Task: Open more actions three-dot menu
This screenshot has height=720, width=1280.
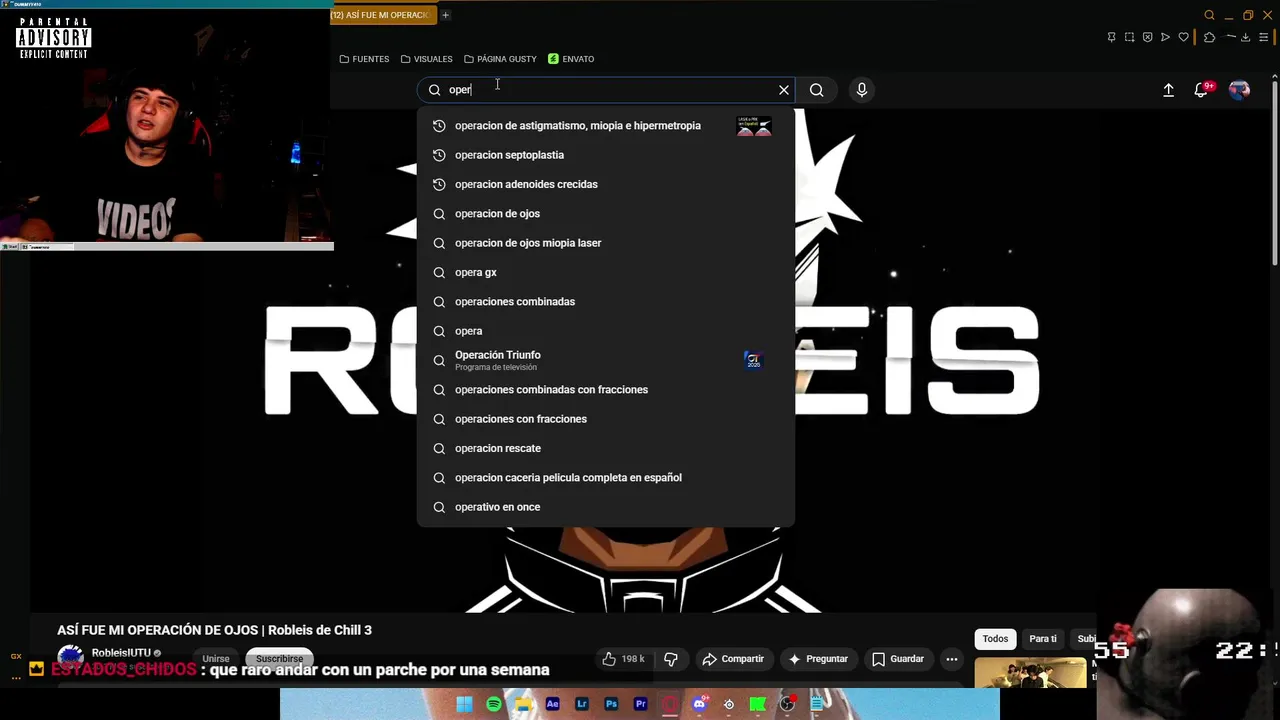Action: pyautogui.click(x=952, y=659)
